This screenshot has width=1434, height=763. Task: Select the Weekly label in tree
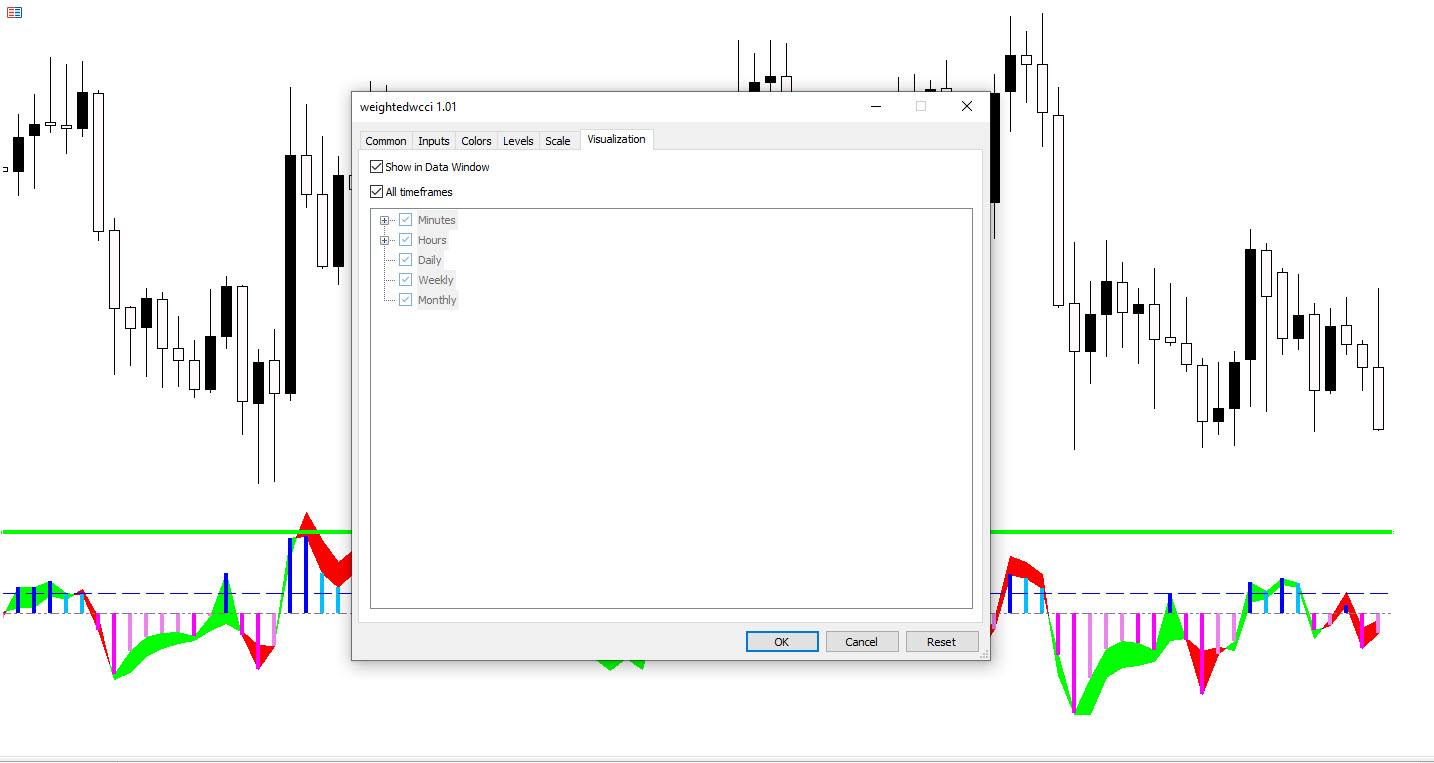(435, 280)
